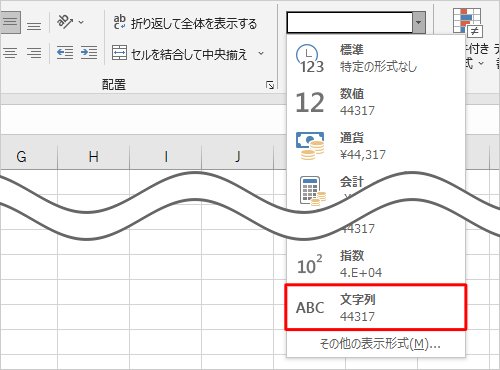This screenshot has height=370, width=500.
Task: Select column J header
Action: click(x=238, y=157)
